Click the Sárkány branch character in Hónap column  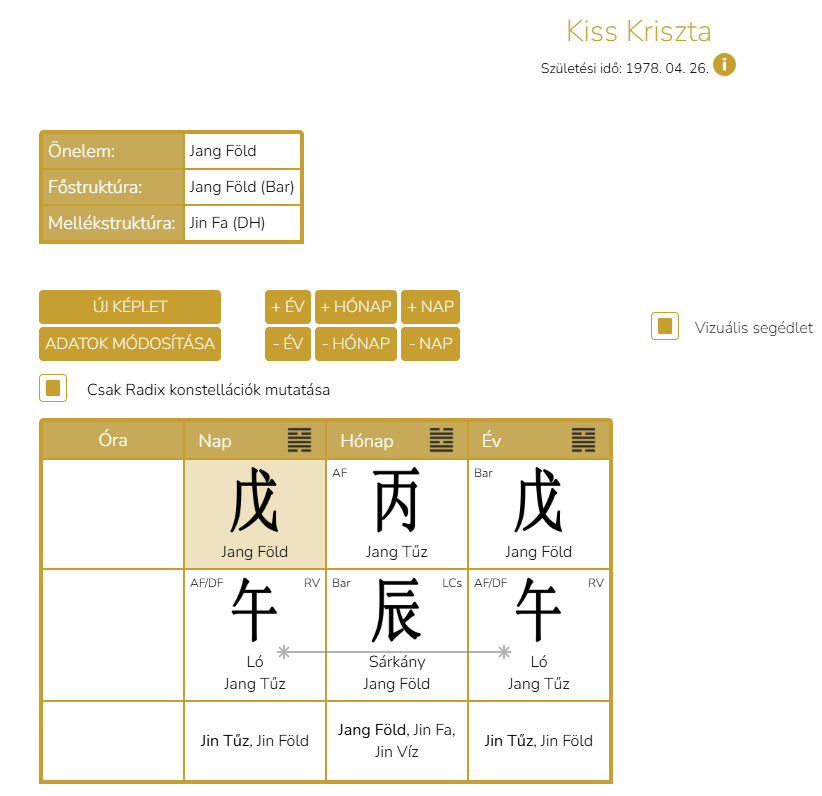(397, 611)
